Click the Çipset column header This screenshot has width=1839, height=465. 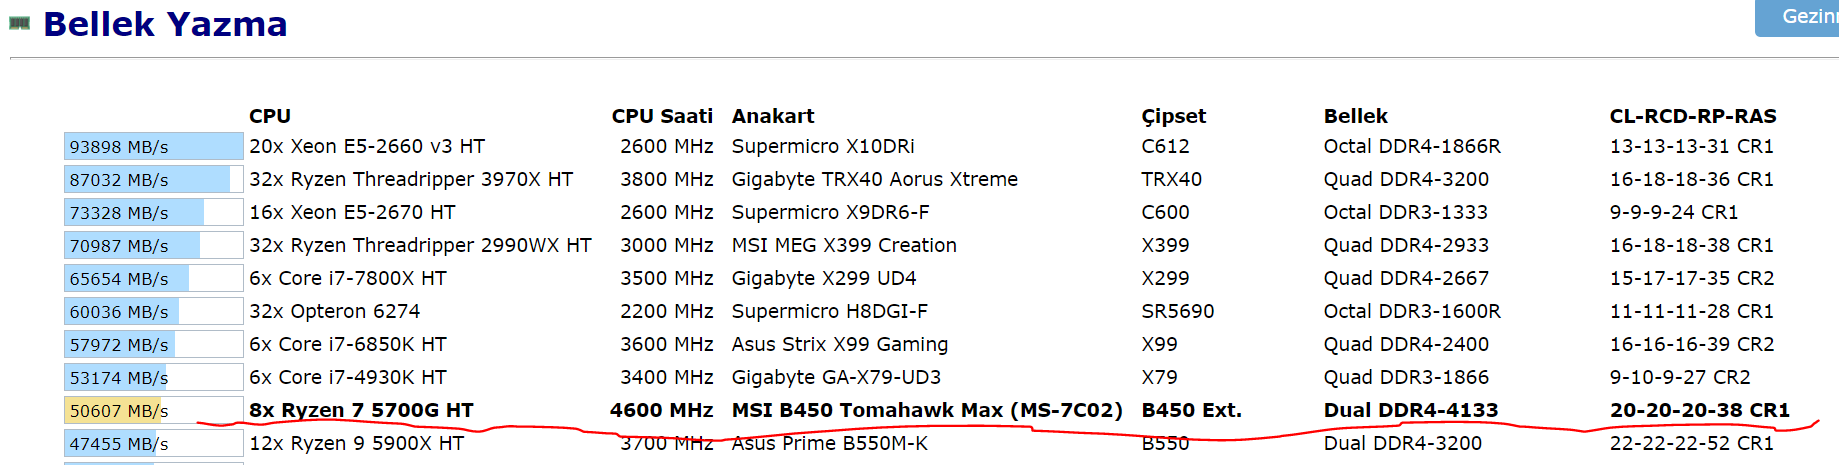pyautogui.click(x=1174, y=116)
